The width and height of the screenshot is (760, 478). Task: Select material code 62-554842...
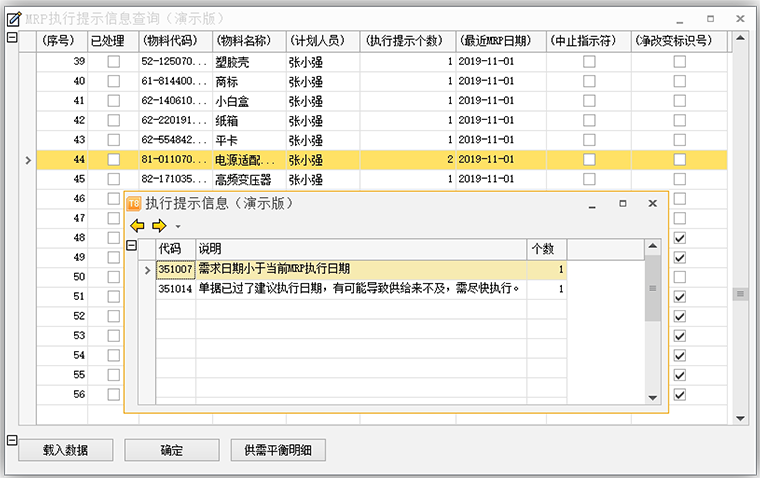pyautogui.click(x=175, y=140)
